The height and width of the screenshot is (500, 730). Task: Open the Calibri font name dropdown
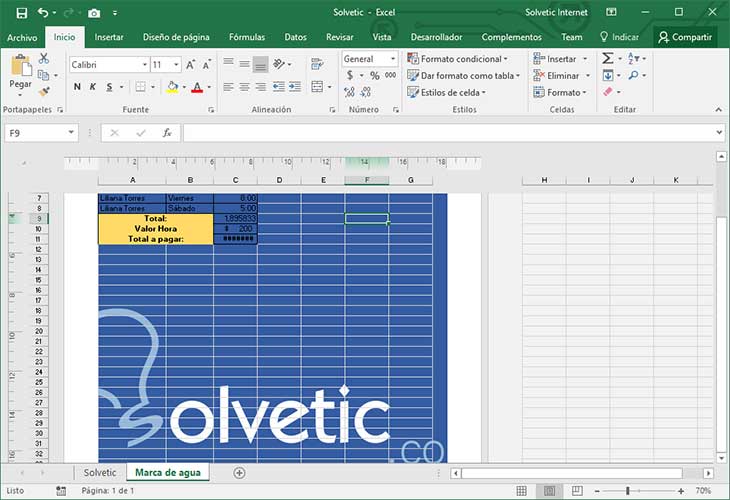(x=145, y=65)
